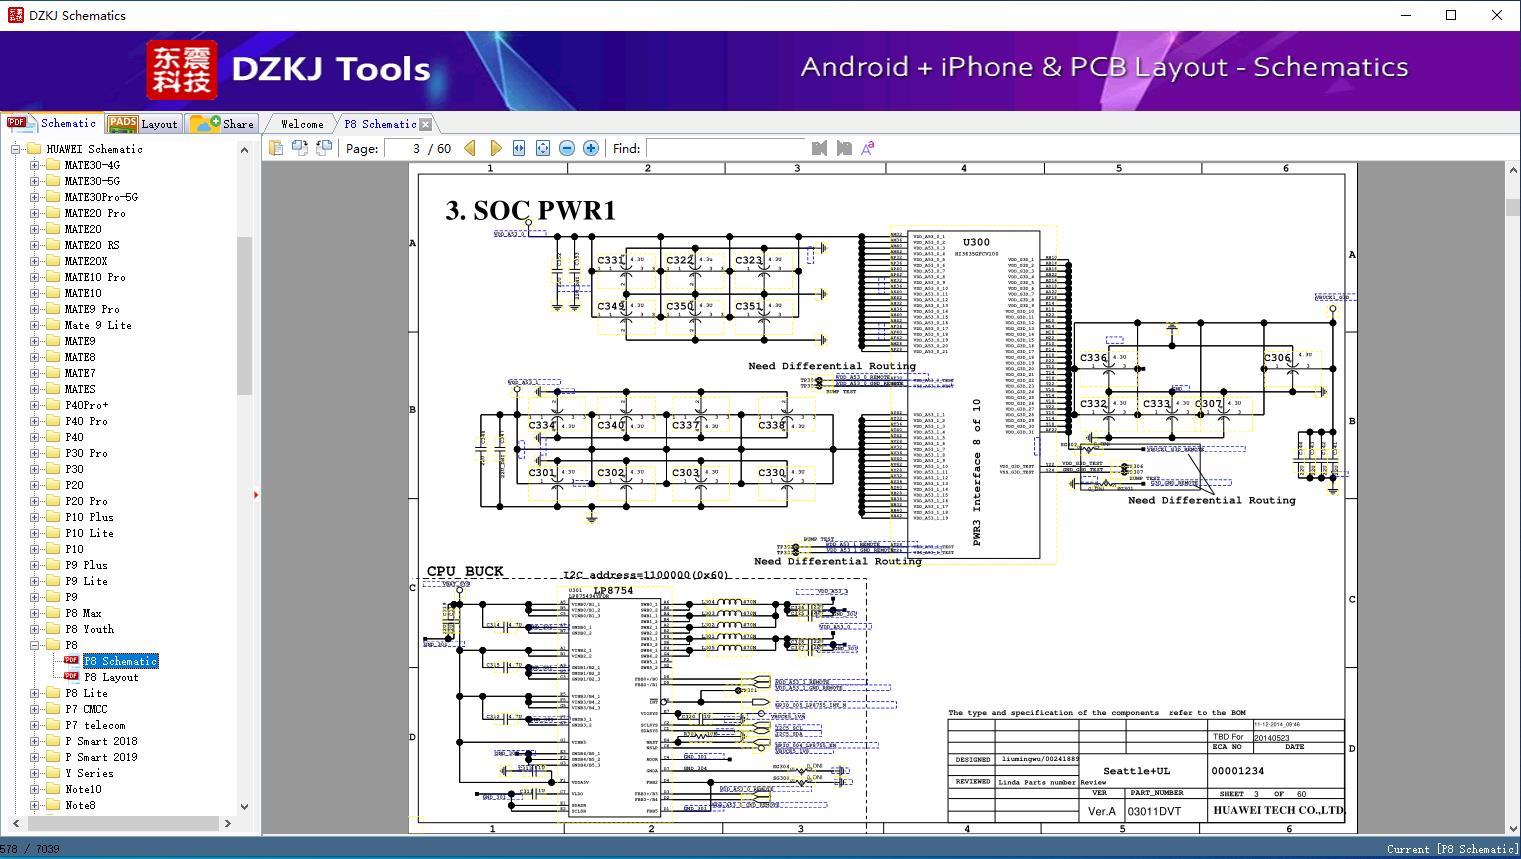Select the P10 Plus tree folder
The width and height of the screenshot is (1521, 859).
pyautogui.click(x=89, y=517)
